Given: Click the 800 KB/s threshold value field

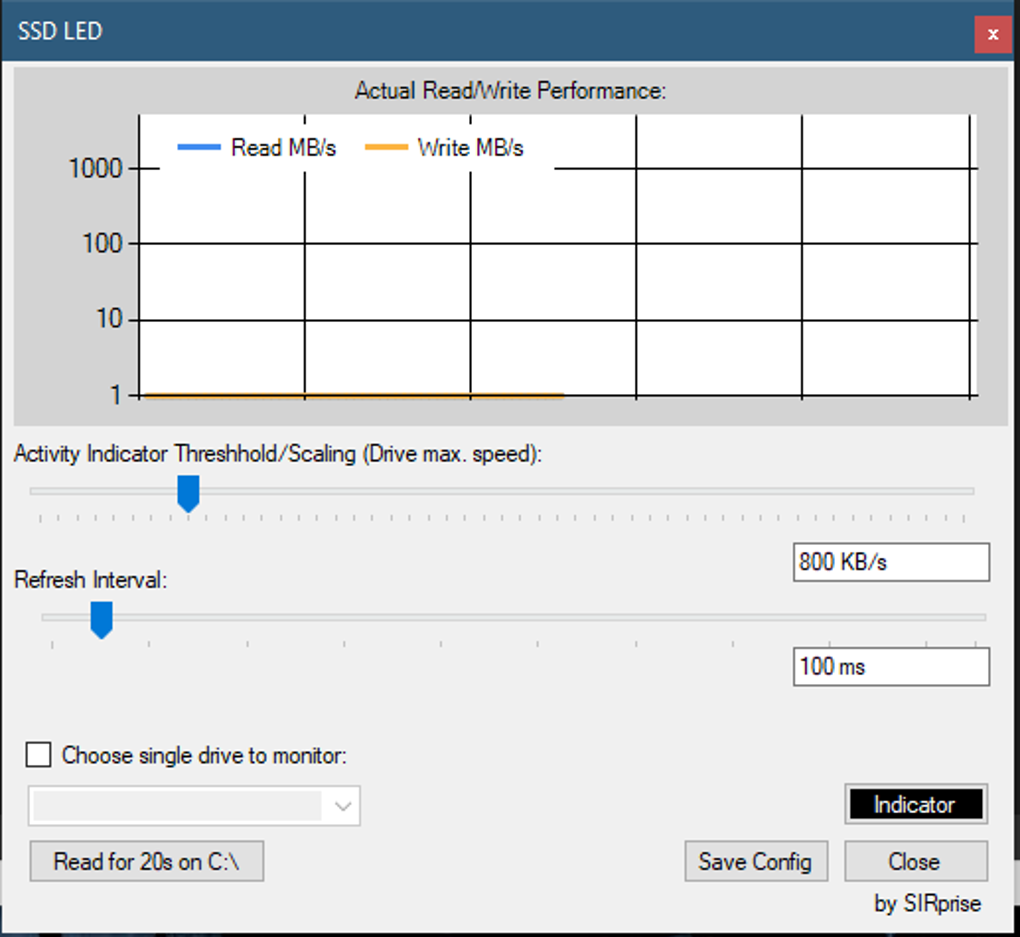Looking at the screenshot, I should click(x=891, y=562).
